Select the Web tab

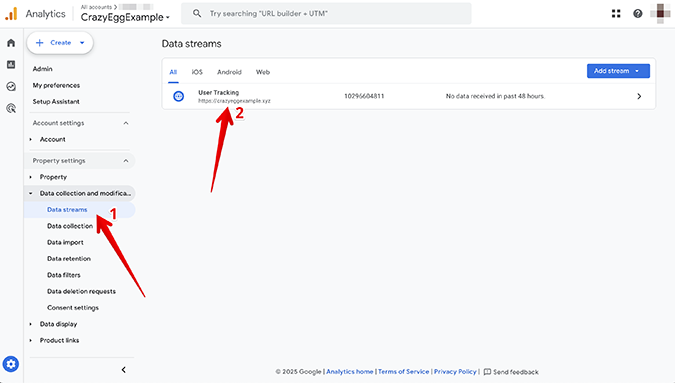pos(263,72)
